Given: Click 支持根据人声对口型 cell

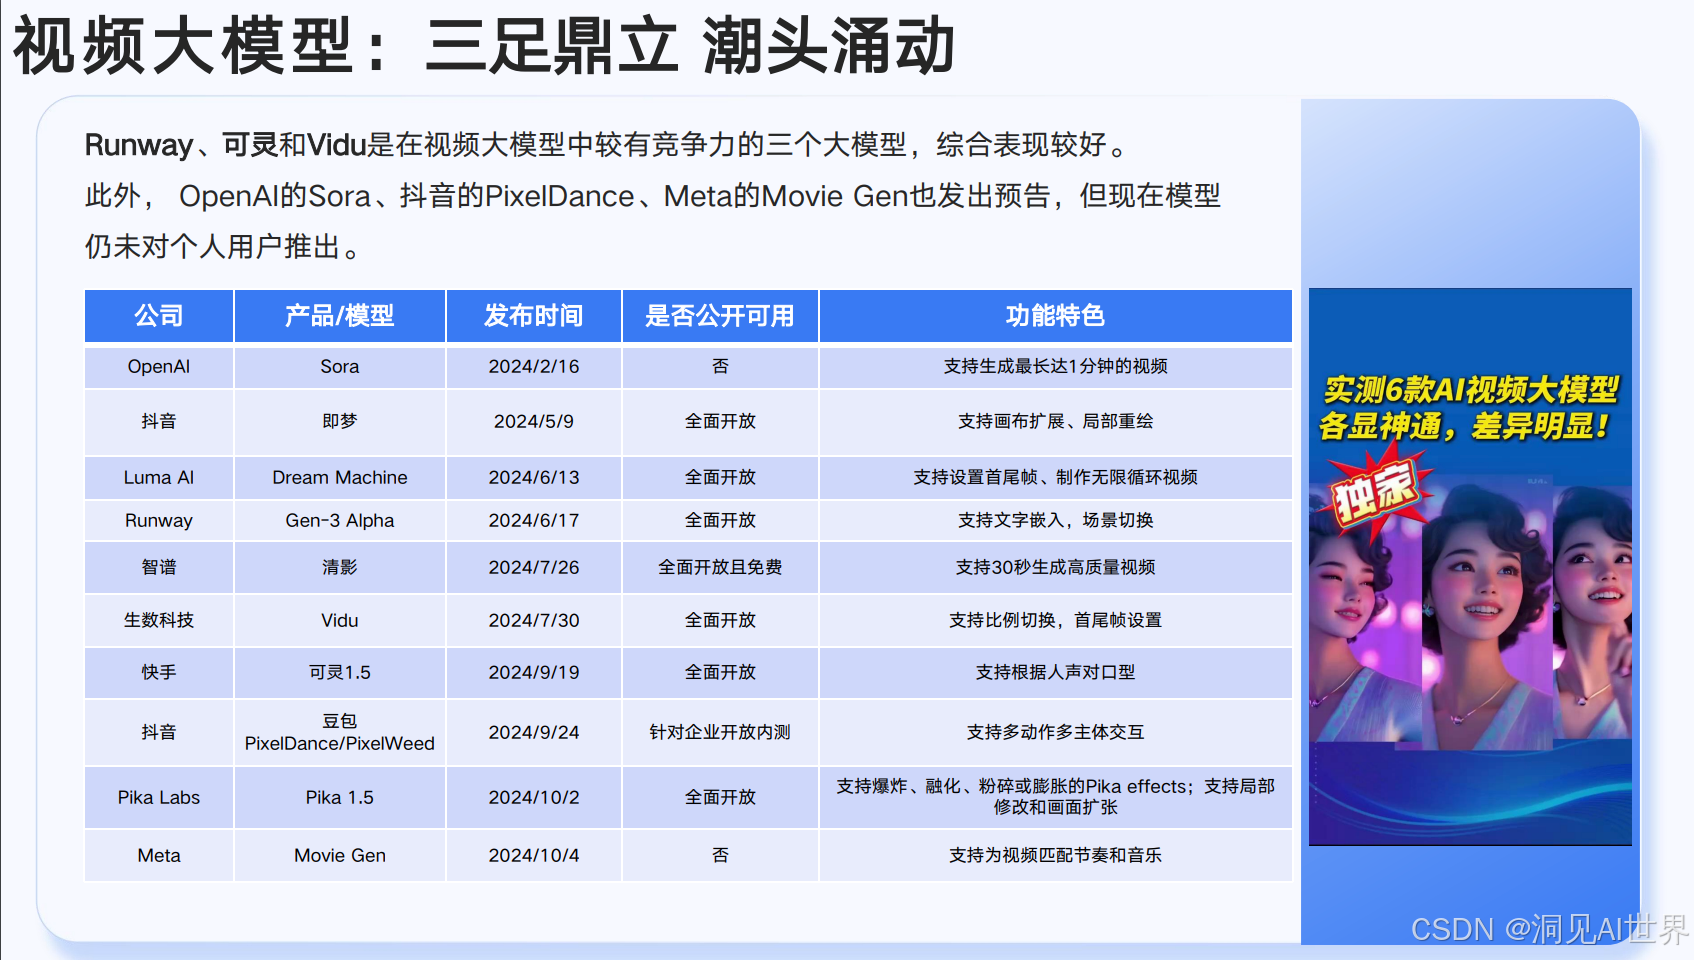Looking at the screenshot, I should [1055, 673].
